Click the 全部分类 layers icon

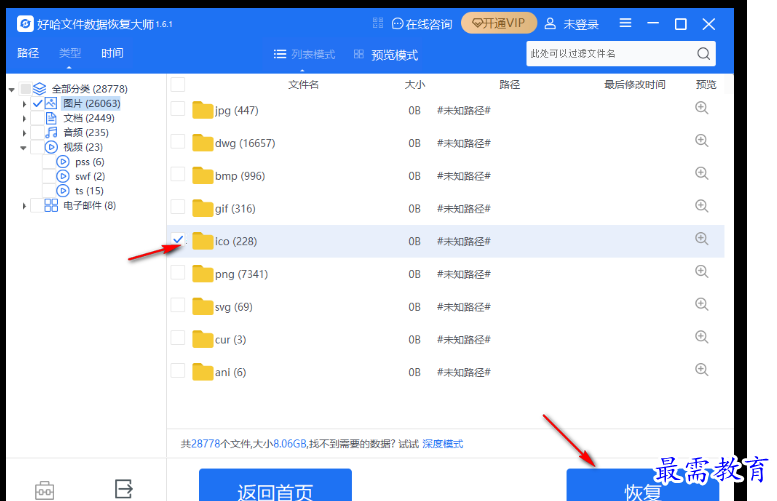(x=40, y=89)
